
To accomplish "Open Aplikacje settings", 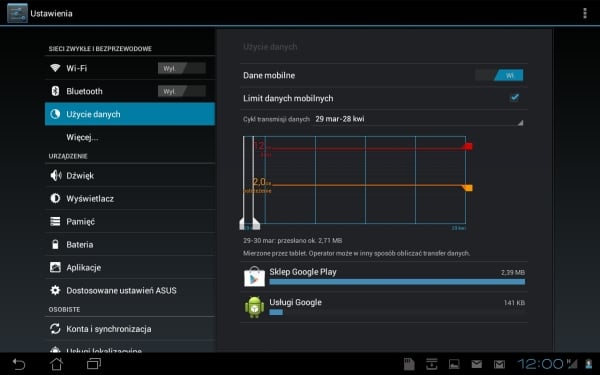I will (130, 267).
